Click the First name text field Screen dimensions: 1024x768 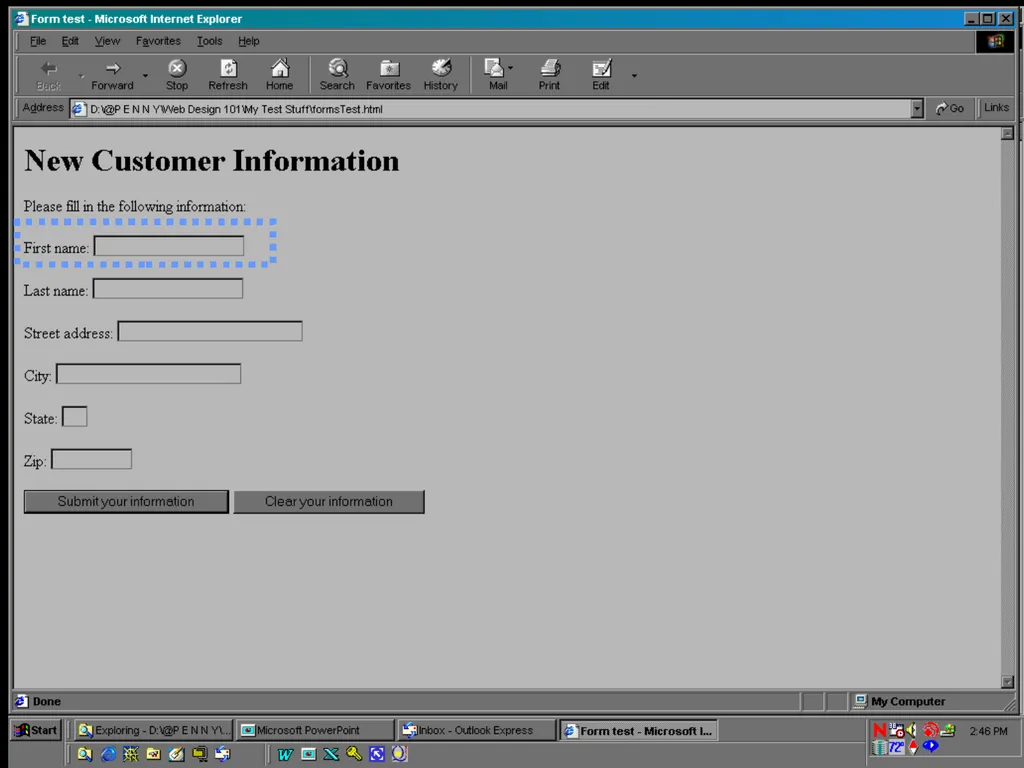[169, 246]
